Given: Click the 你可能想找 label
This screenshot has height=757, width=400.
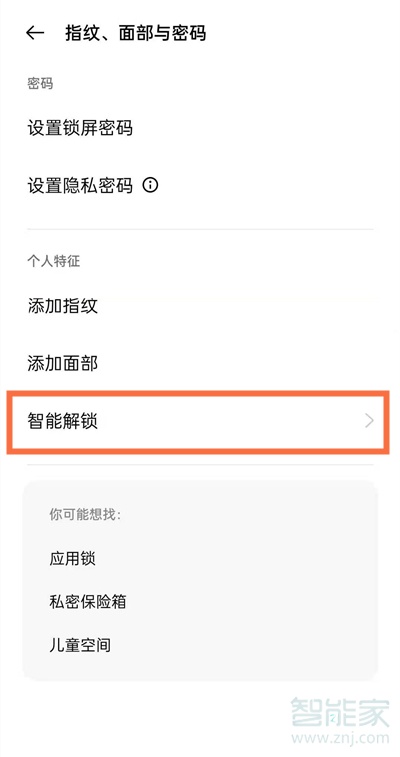Looking at the screenshot, I should (85, 514).
